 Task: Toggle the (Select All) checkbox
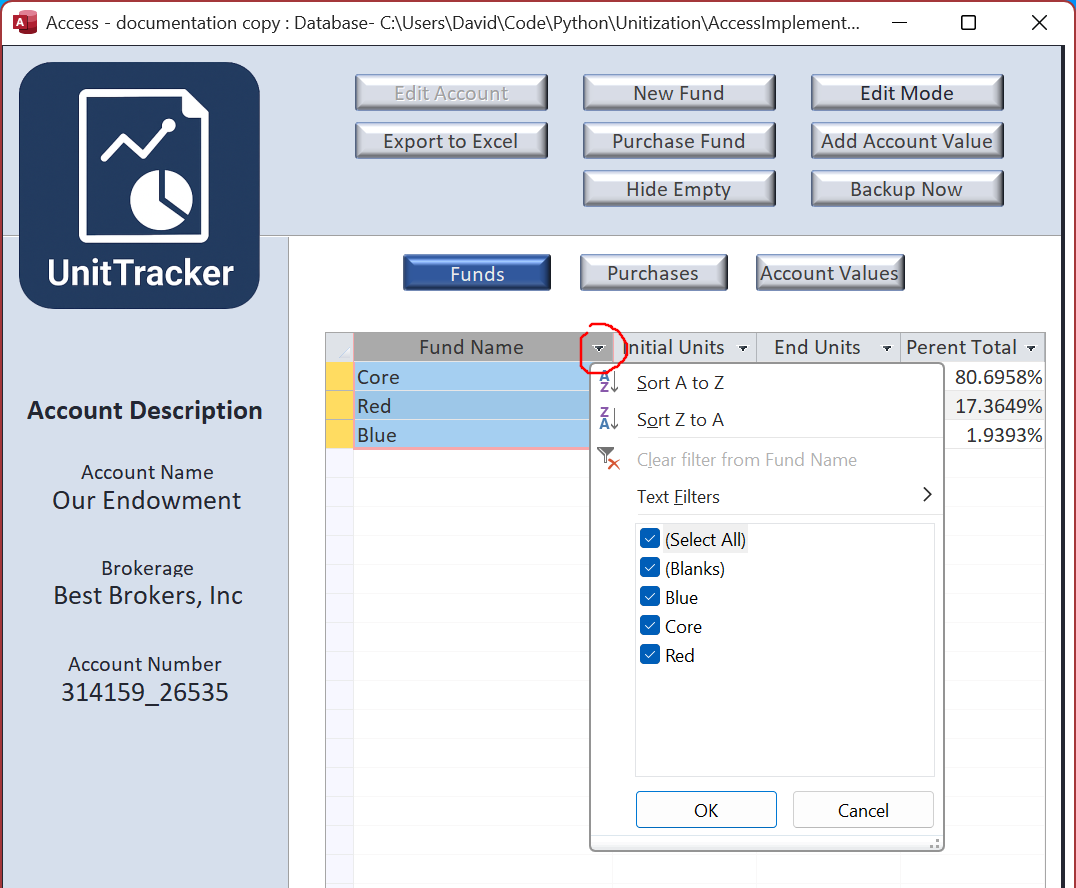click(x=650, y=539)
